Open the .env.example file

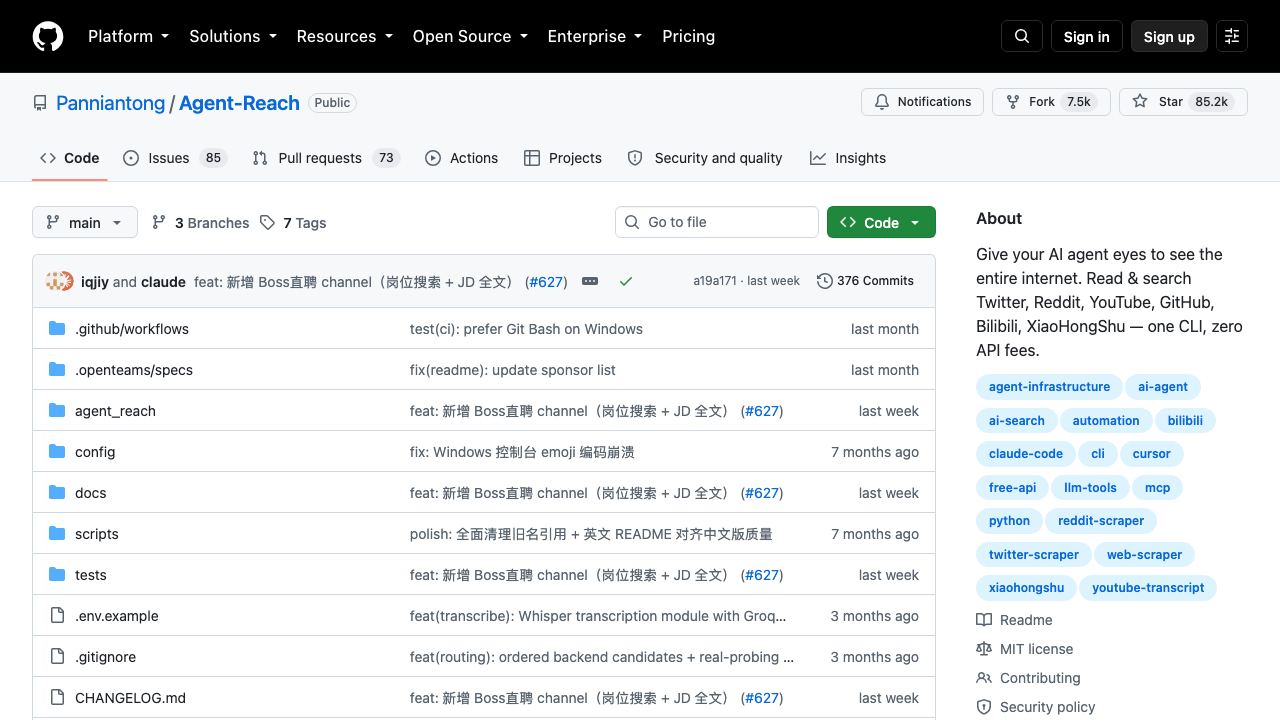[x=117, y=616]
